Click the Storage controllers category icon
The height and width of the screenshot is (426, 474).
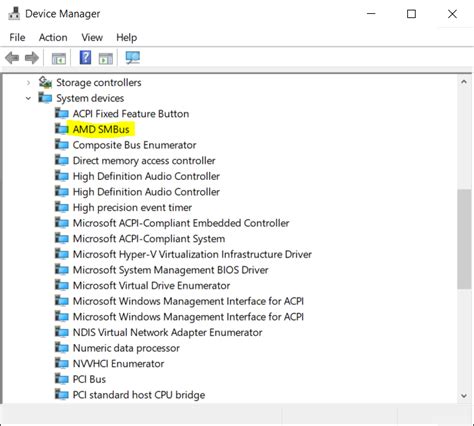click(45, 82)
